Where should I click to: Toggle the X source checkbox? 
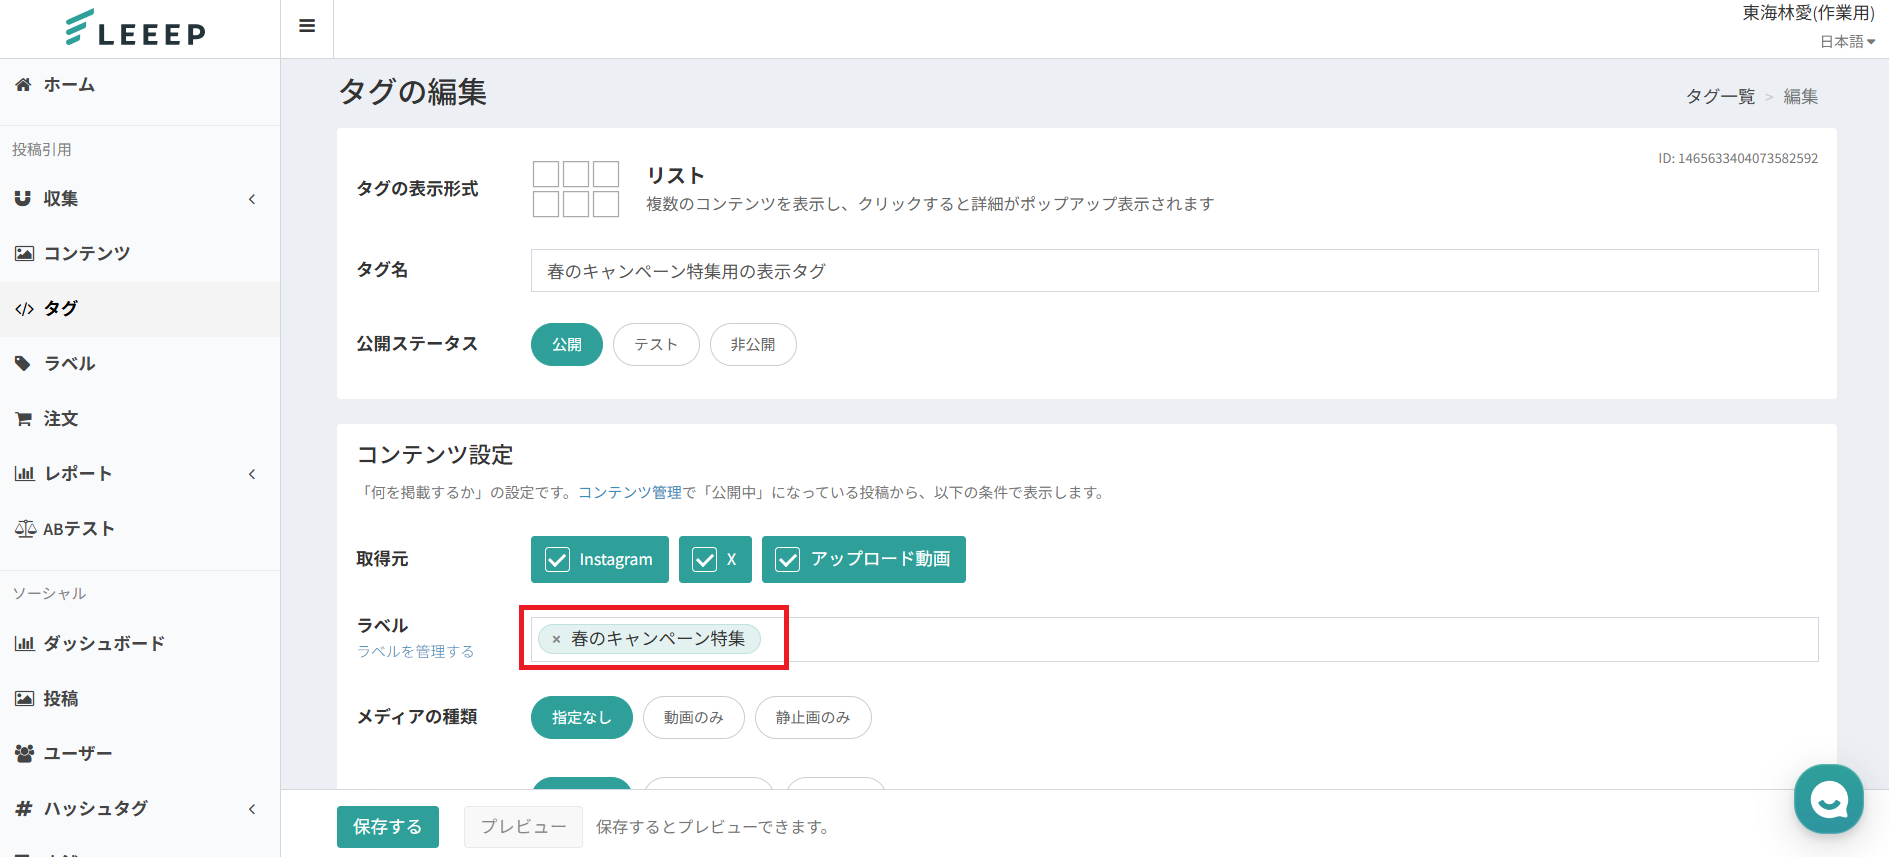point(705,560)
